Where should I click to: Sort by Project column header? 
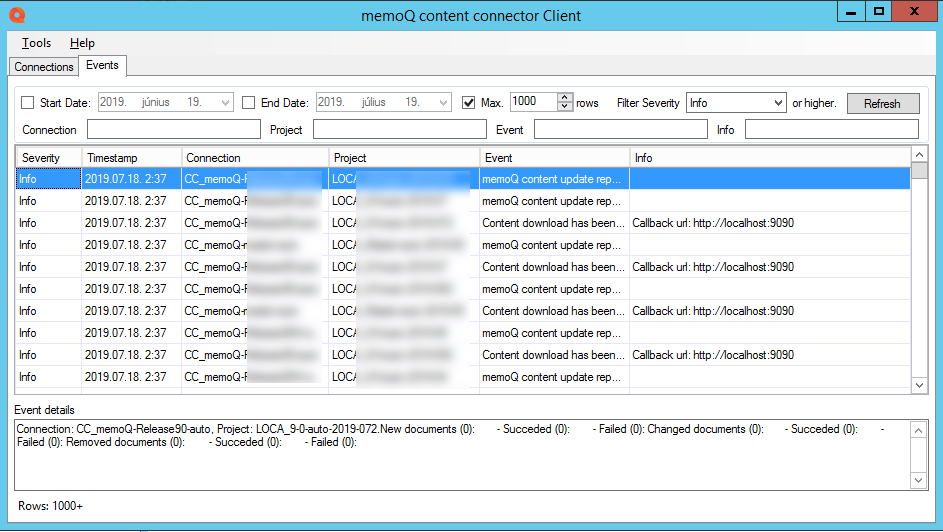tap(404, 158)
